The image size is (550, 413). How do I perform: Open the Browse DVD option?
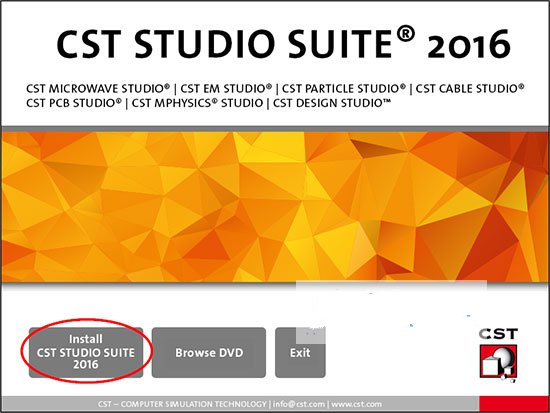point(209,352)
